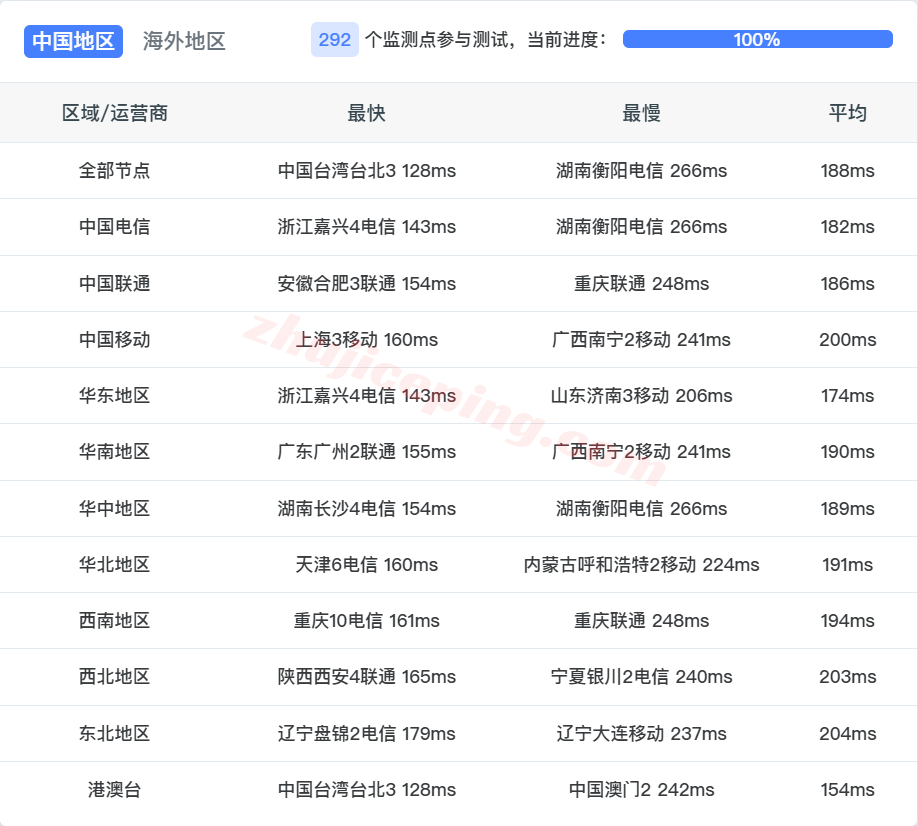Click the 203ms average value

pos(847,677)
